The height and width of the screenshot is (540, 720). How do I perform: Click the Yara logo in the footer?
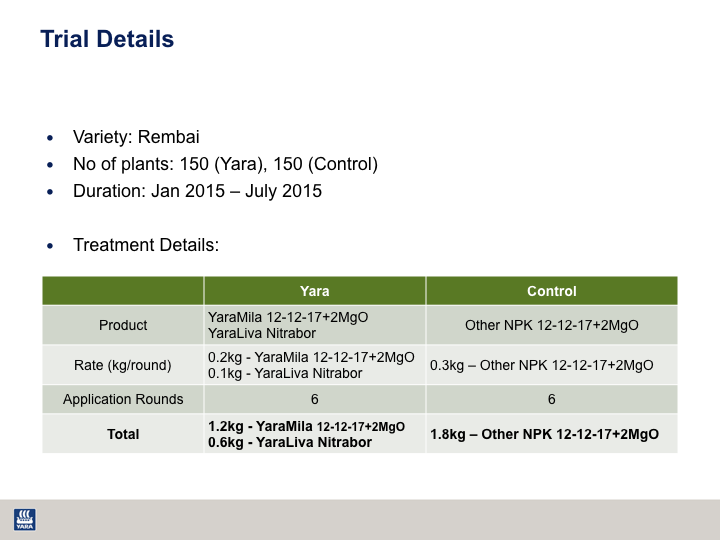point(25,519)
